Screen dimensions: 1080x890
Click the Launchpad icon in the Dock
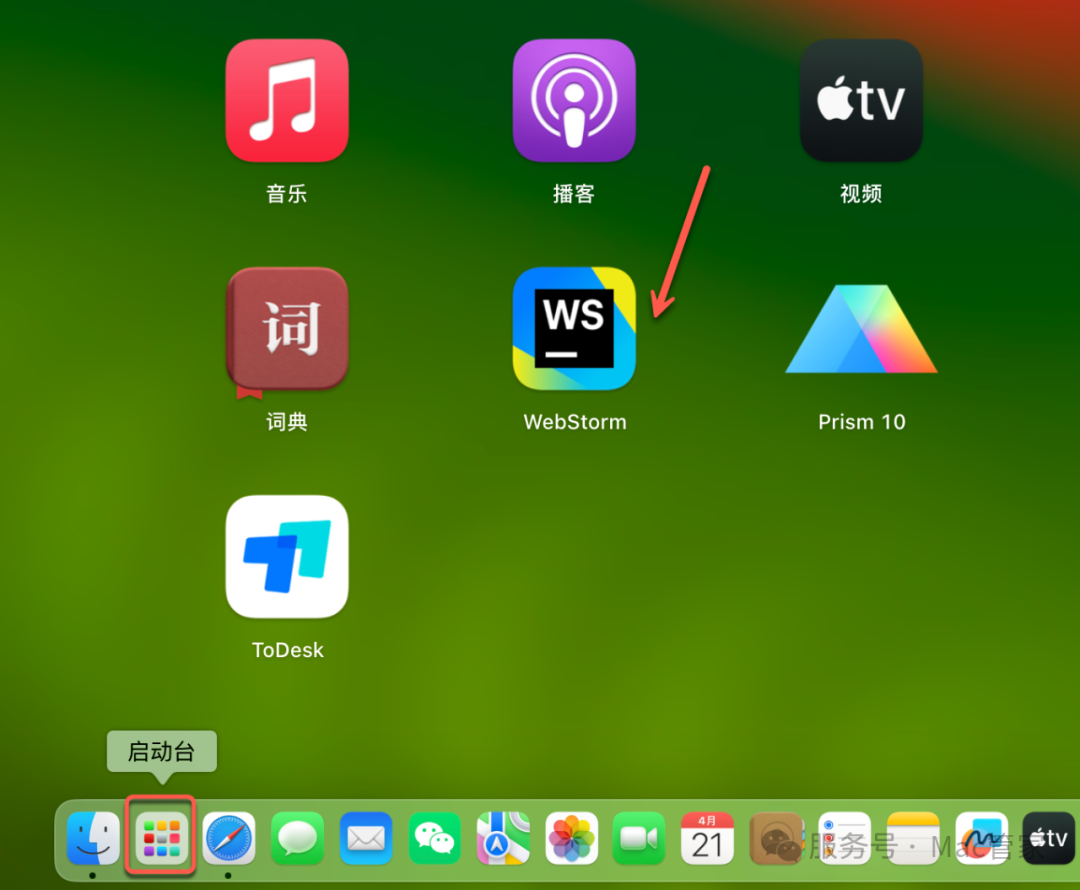pos(161,838)
